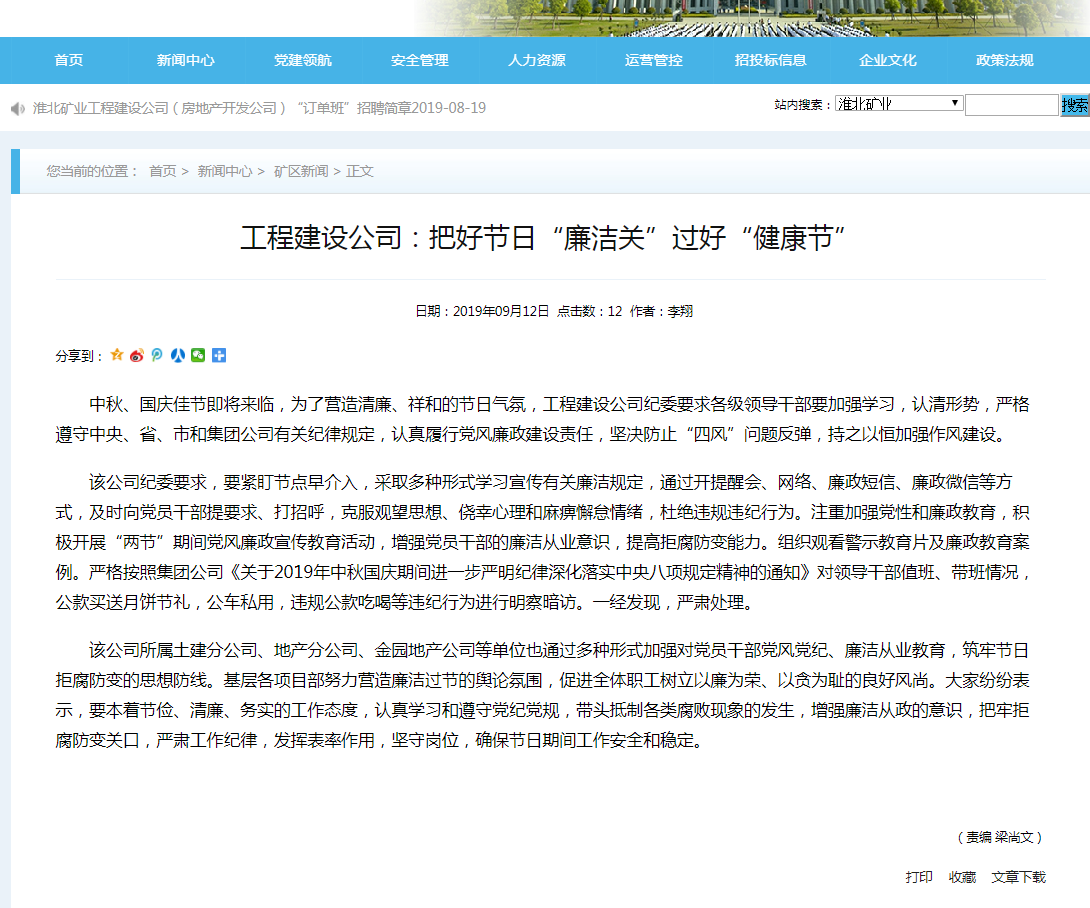Click 文章下载 to download article
Screen dimensions: 1090x908
coord(1018,877)
